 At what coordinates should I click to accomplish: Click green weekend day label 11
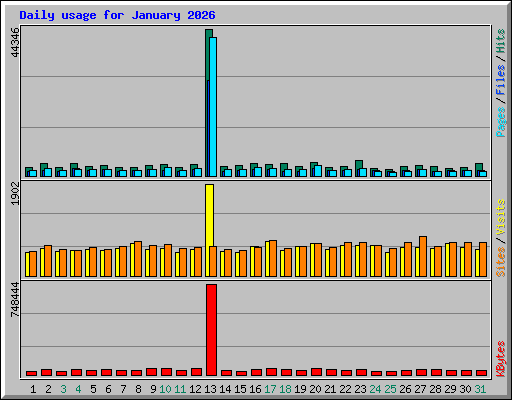[180, 389]
